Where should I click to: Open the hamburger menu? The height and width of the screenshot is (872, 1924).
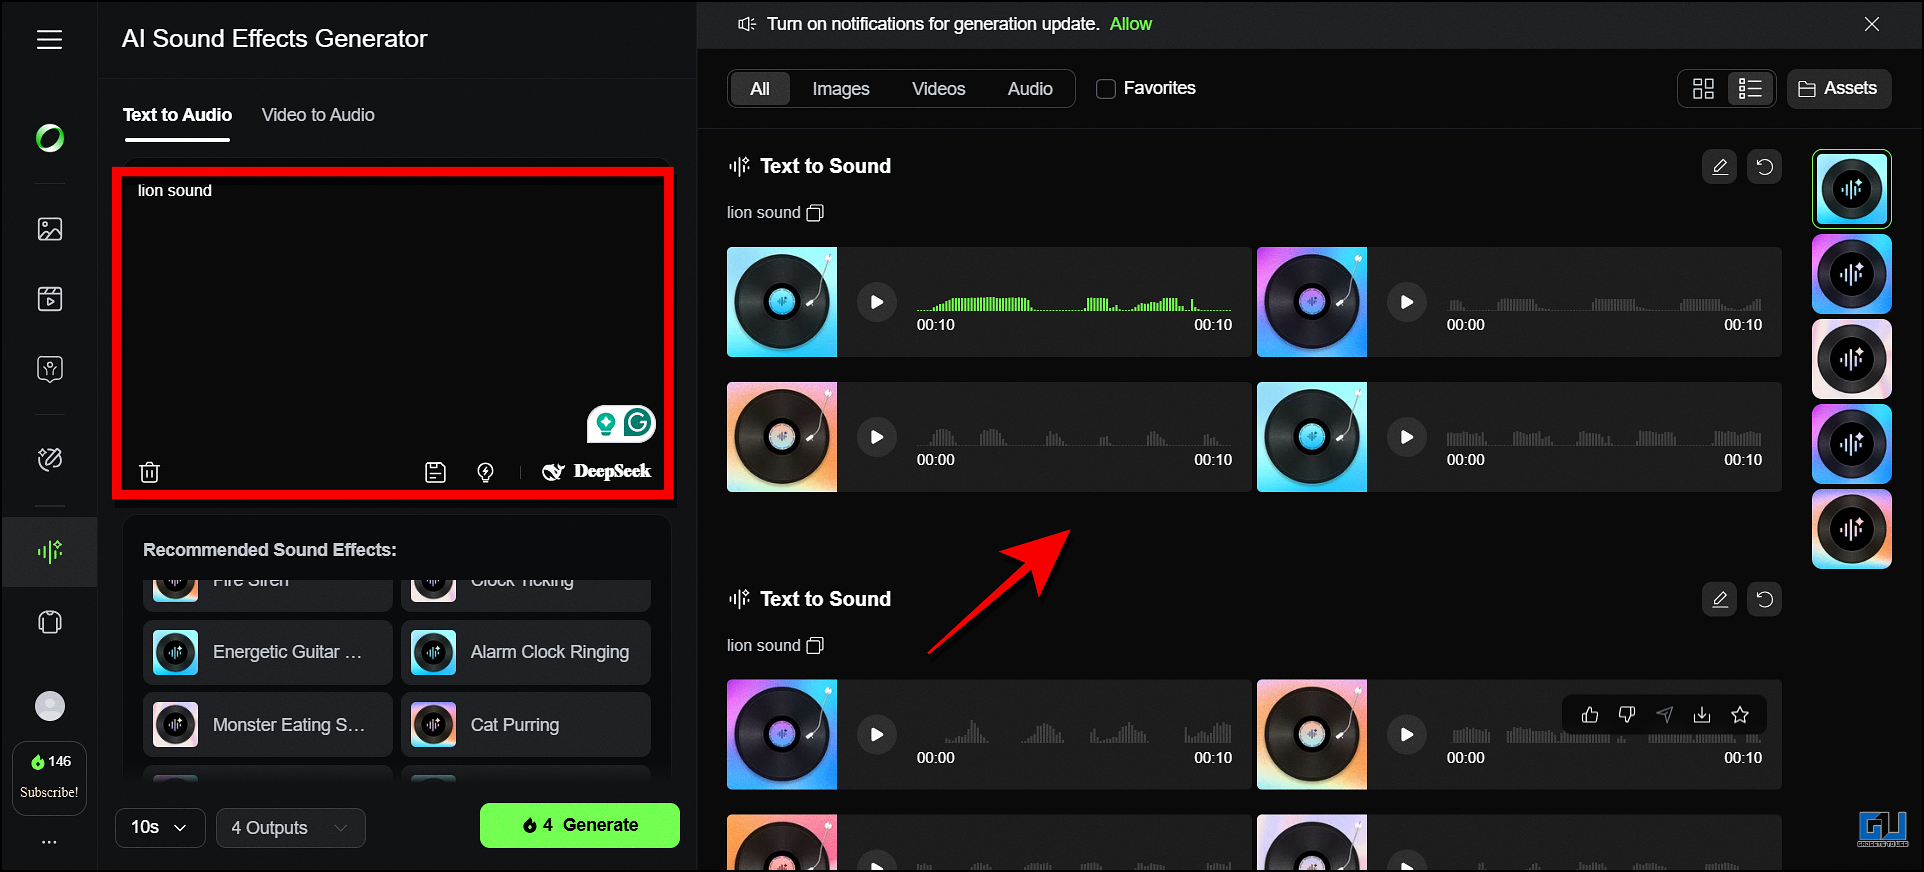pos(49,39)
